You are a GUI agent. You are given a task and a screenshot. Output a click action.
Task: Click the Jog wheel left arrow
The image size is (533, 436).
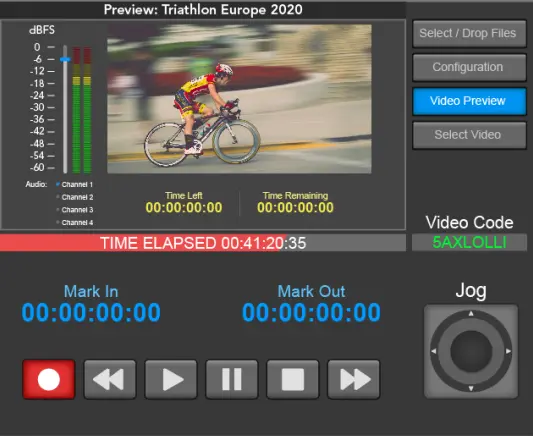click(x=434, y=351)
